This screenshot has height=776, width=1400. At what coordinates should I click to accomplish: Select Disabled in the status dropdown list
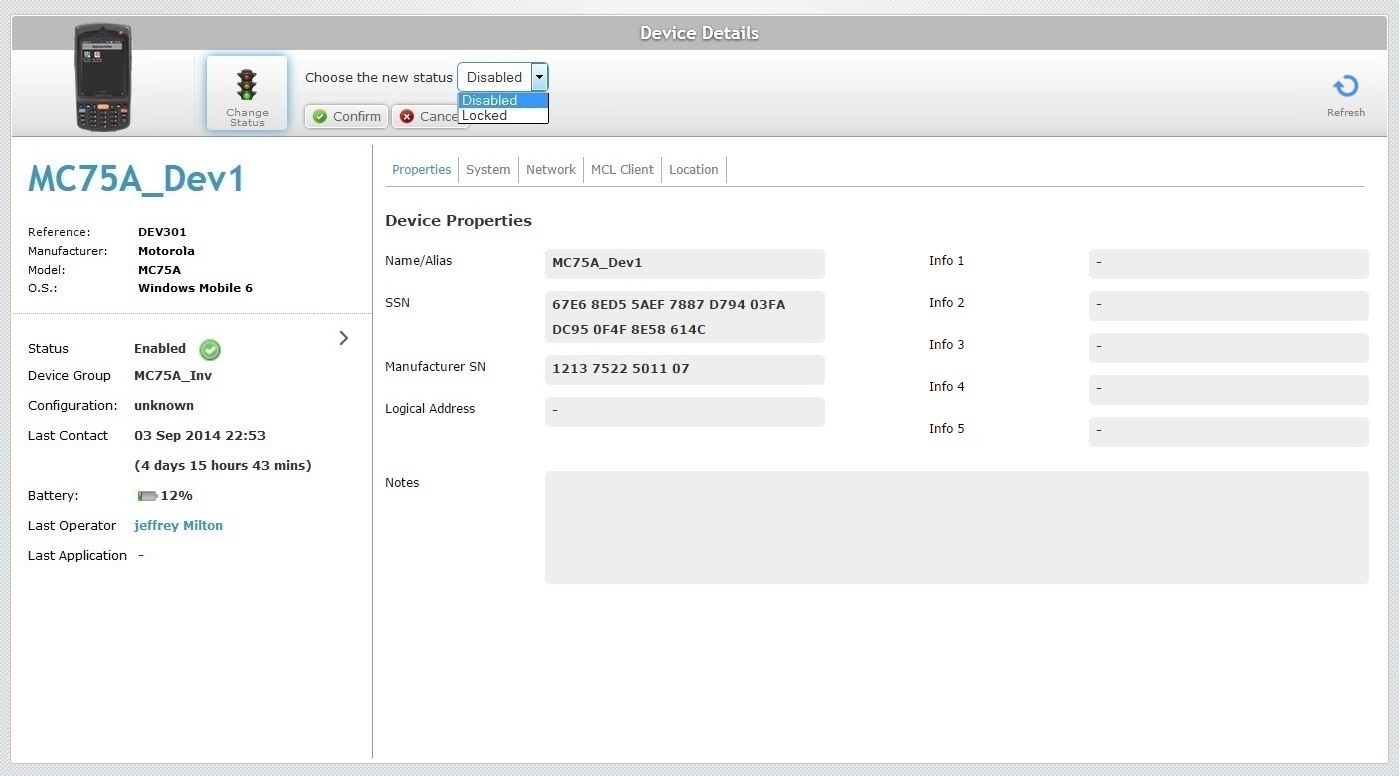[x=503, y=100]
